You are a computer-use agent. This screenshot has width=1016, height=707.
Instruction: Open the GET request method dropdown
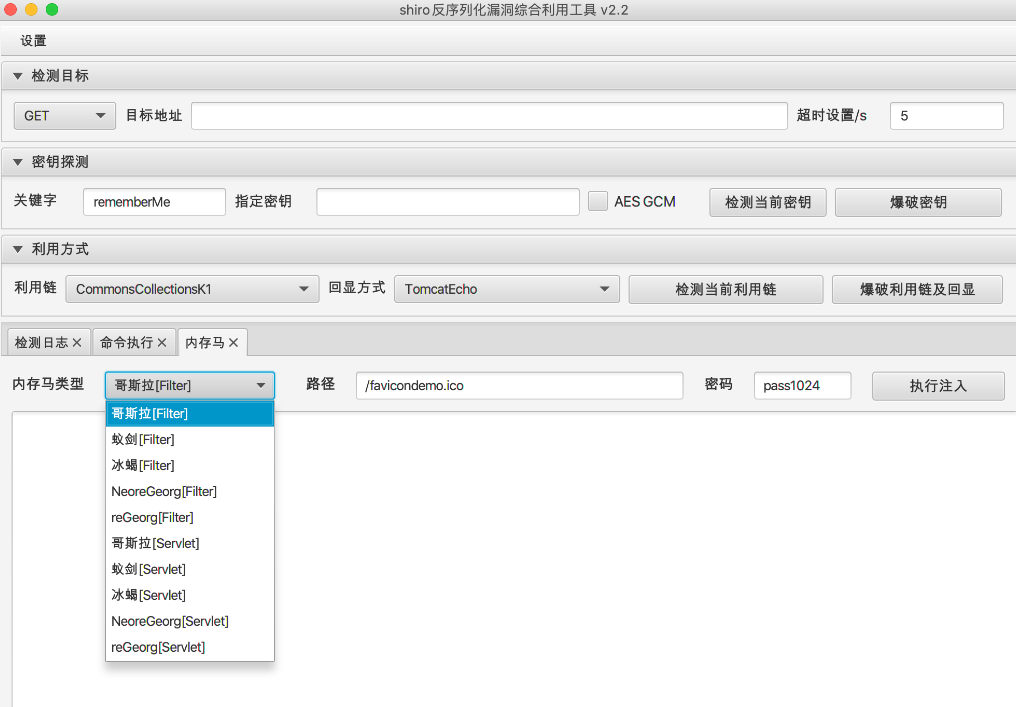click(x=65, y=116)
